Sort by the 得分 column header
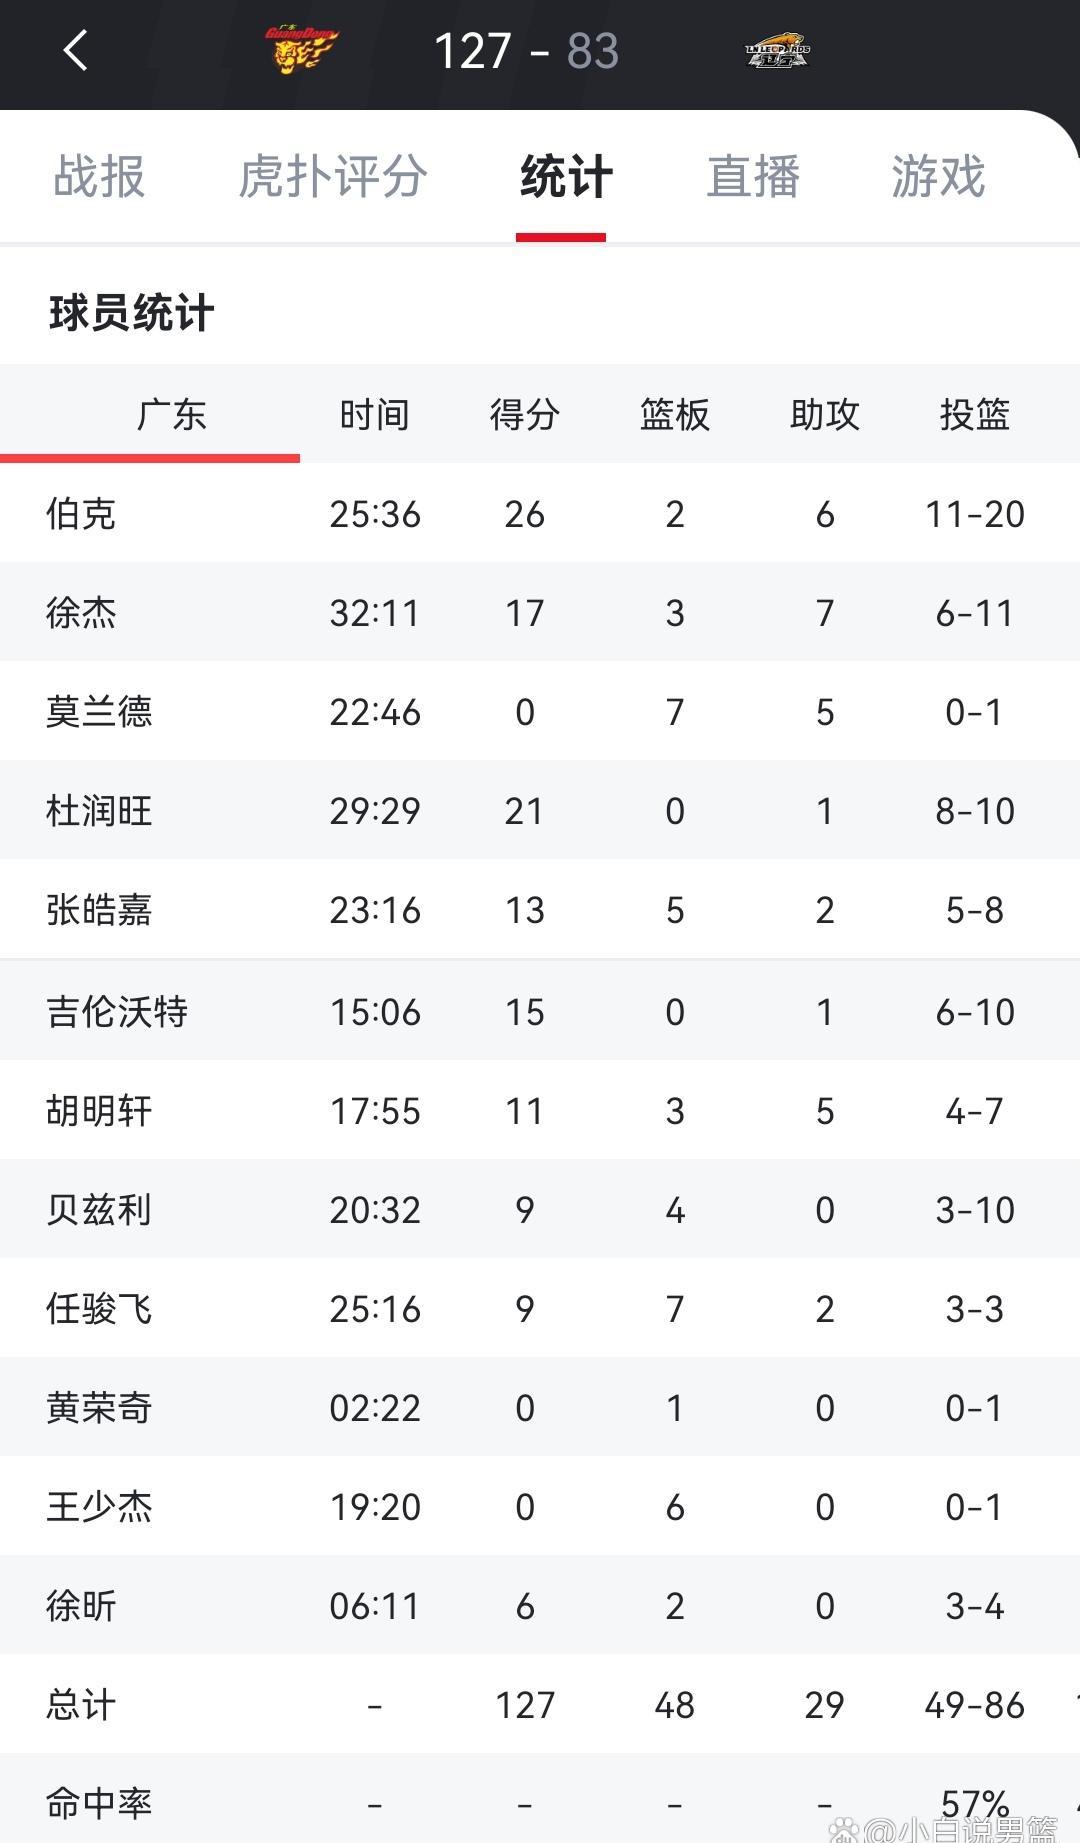 524,415
